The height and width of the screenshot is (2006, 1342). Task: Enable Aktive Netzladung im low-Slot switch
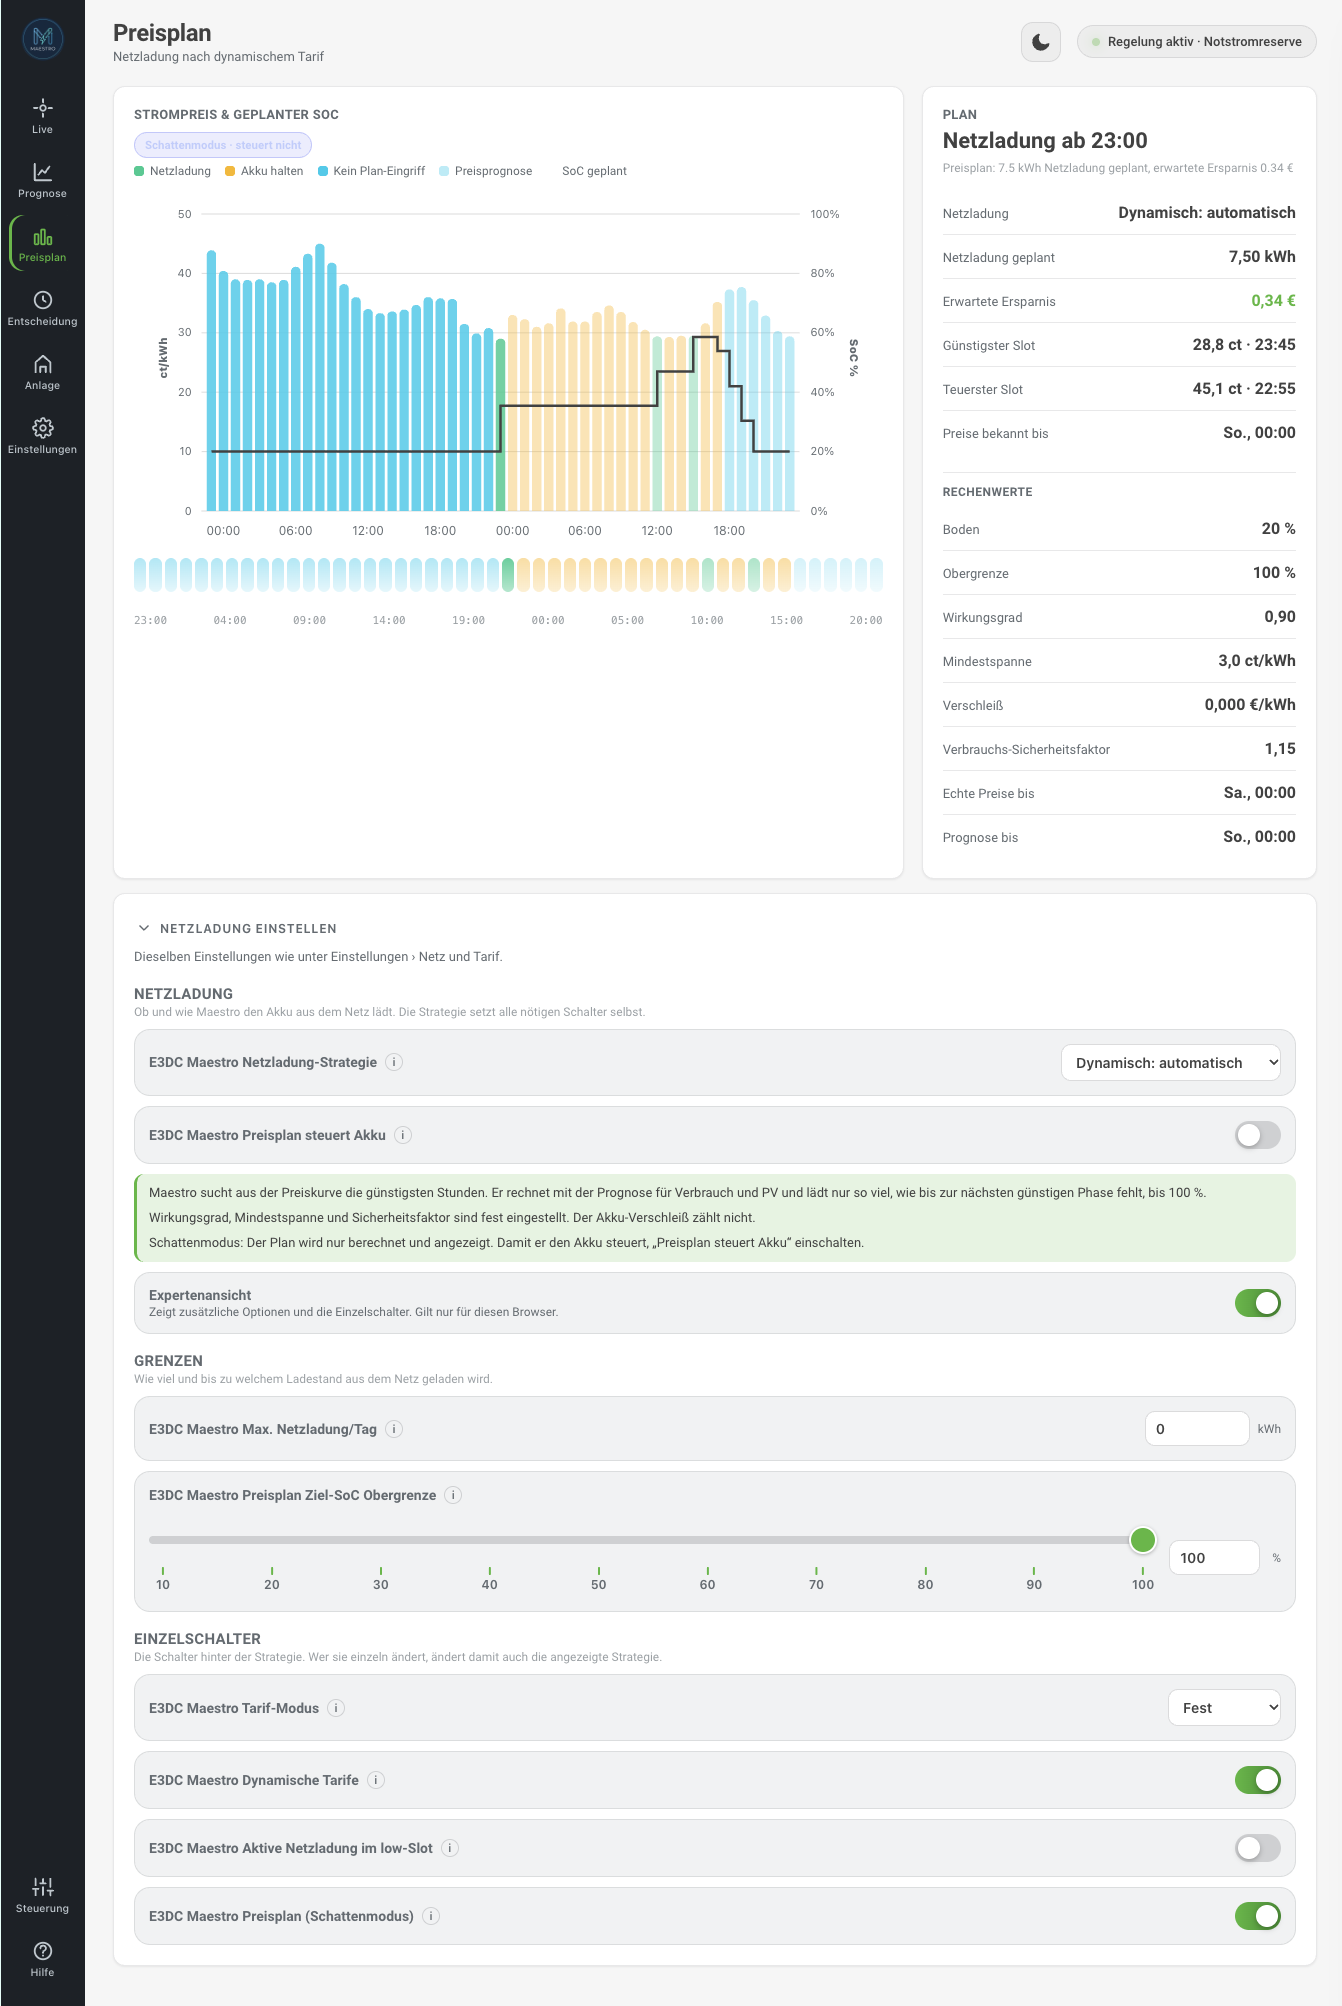point(1257,1848)
